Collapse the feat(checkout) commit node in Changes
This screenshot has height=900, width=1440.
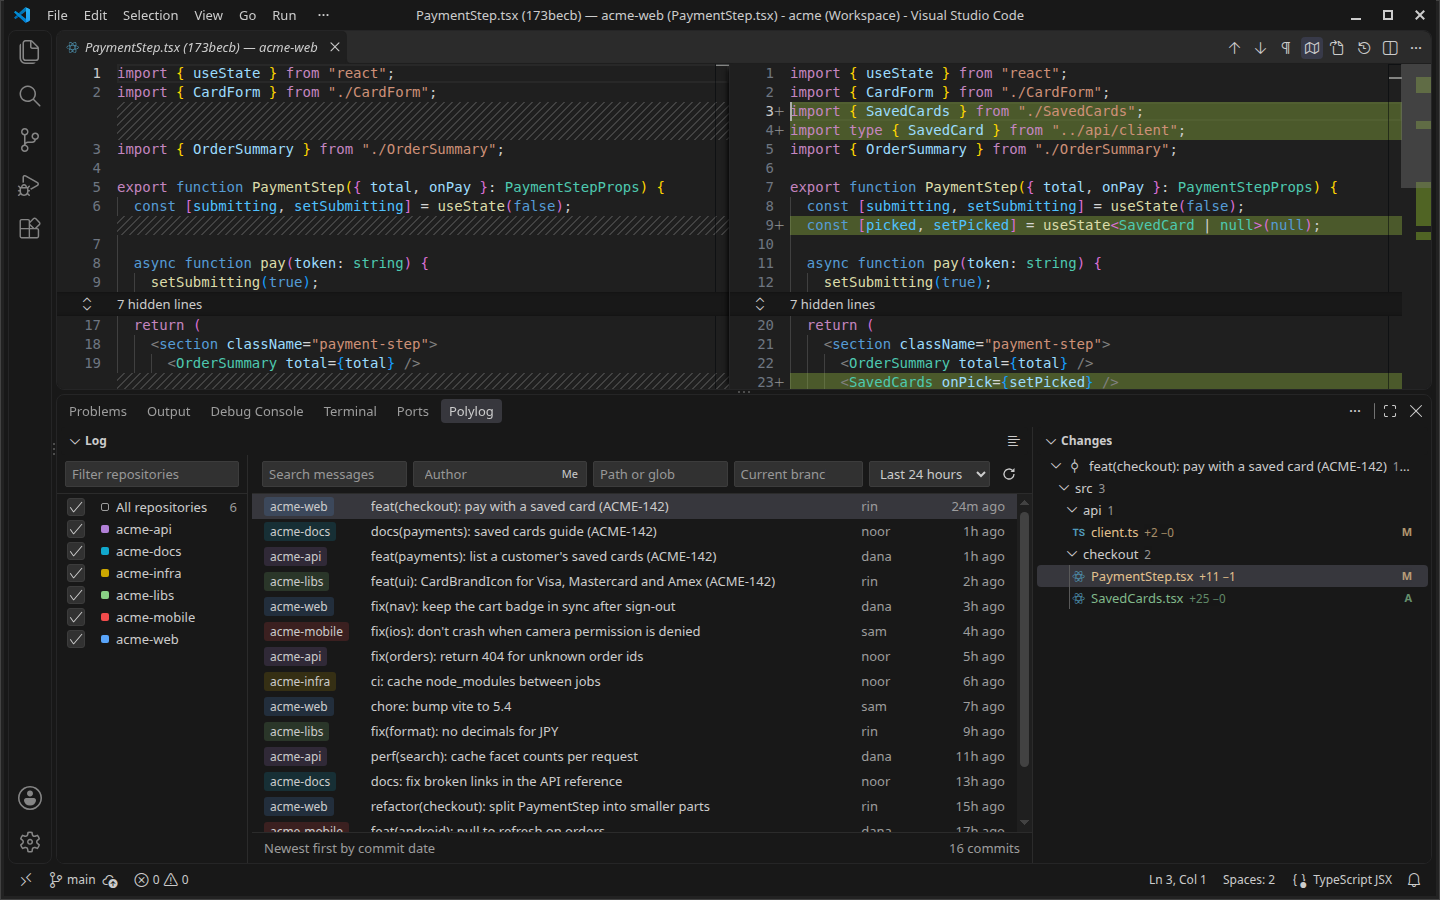pyautogui.click(x=1056, y=466)
